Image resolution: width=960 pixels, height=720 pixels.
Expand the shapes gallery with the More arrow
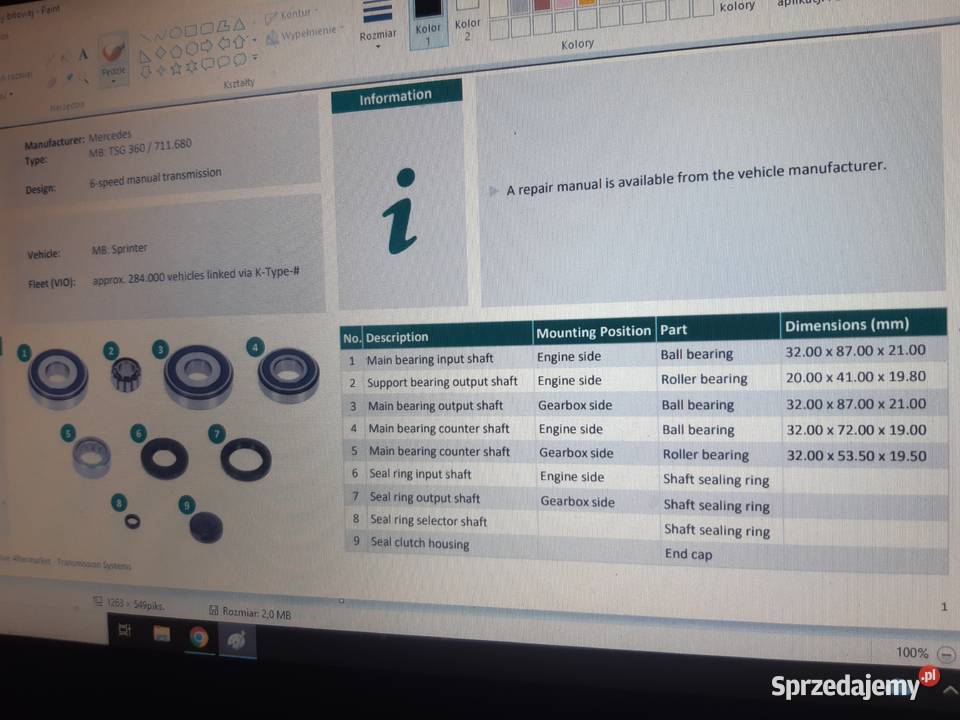point(255,58)
